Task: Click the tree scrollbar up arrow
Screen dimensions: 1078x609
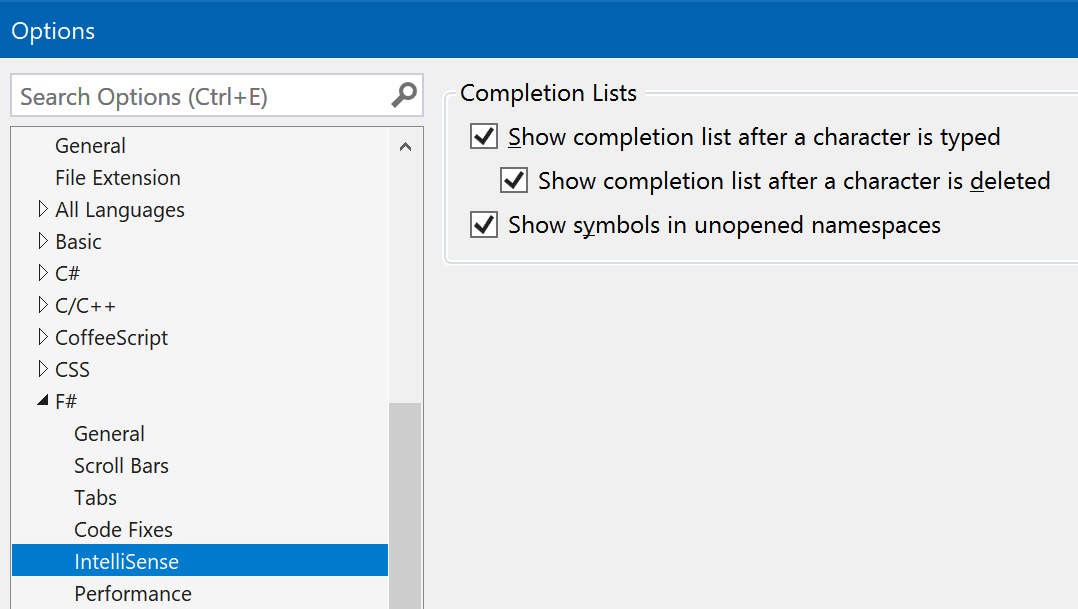Action: 406,146
